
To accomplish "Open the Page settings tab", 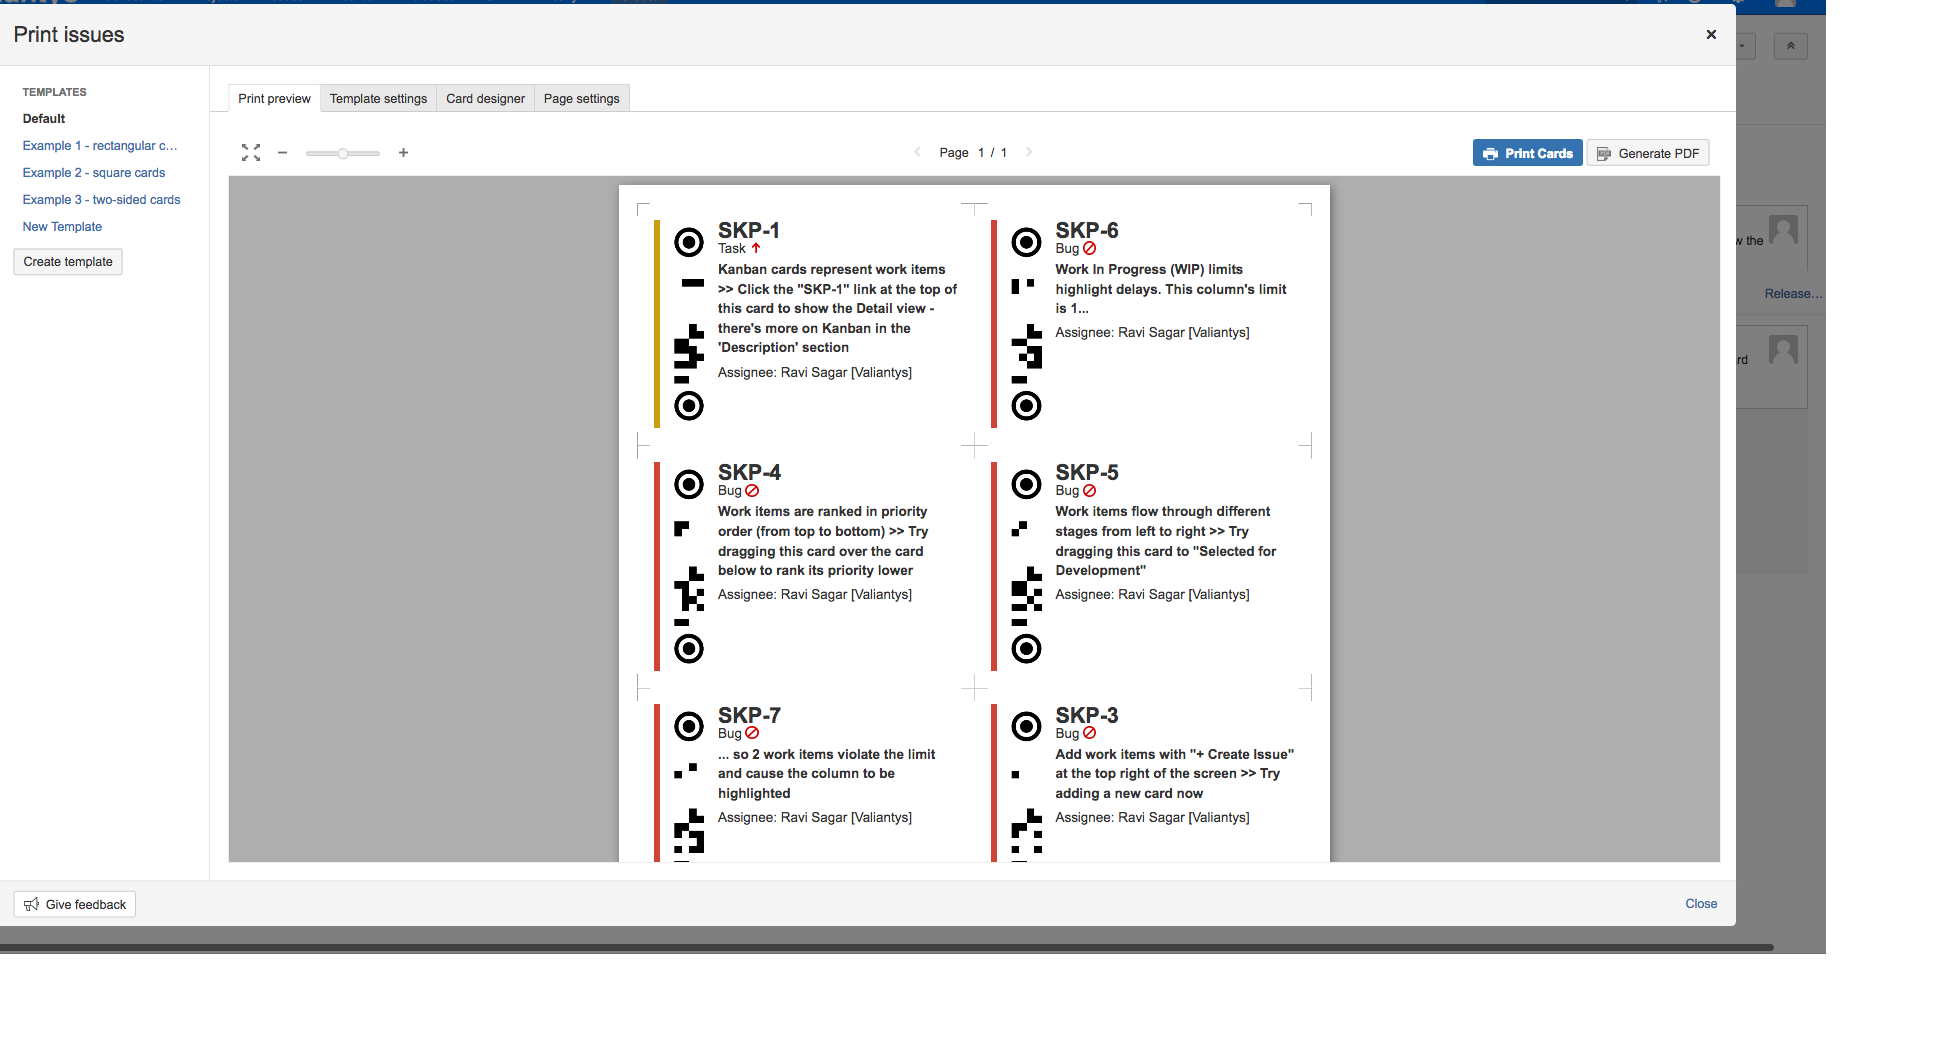I will [581, 98].
